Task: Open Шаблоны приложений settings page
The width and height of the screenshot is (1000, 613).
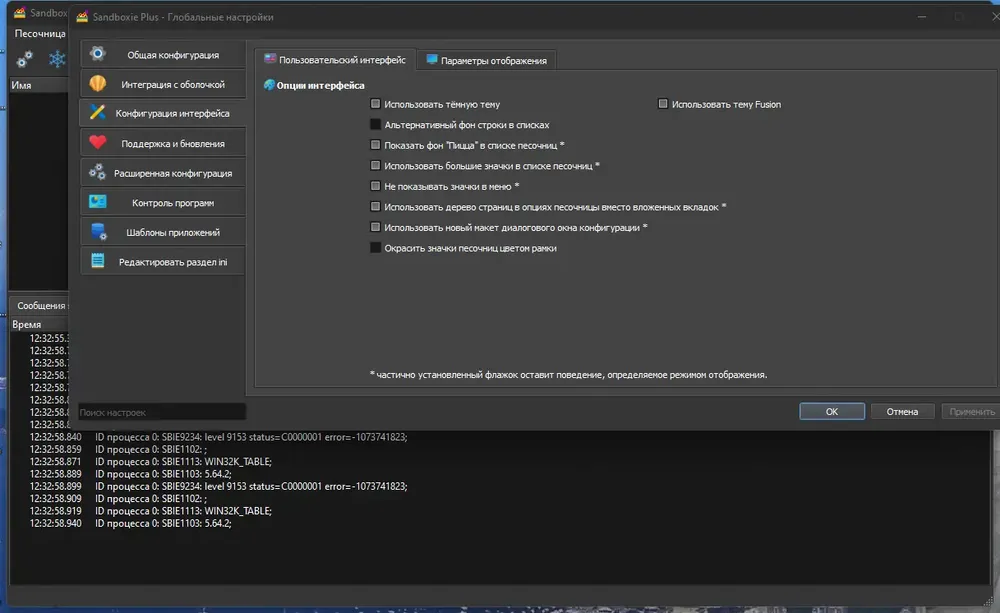Action: point(163,232)
